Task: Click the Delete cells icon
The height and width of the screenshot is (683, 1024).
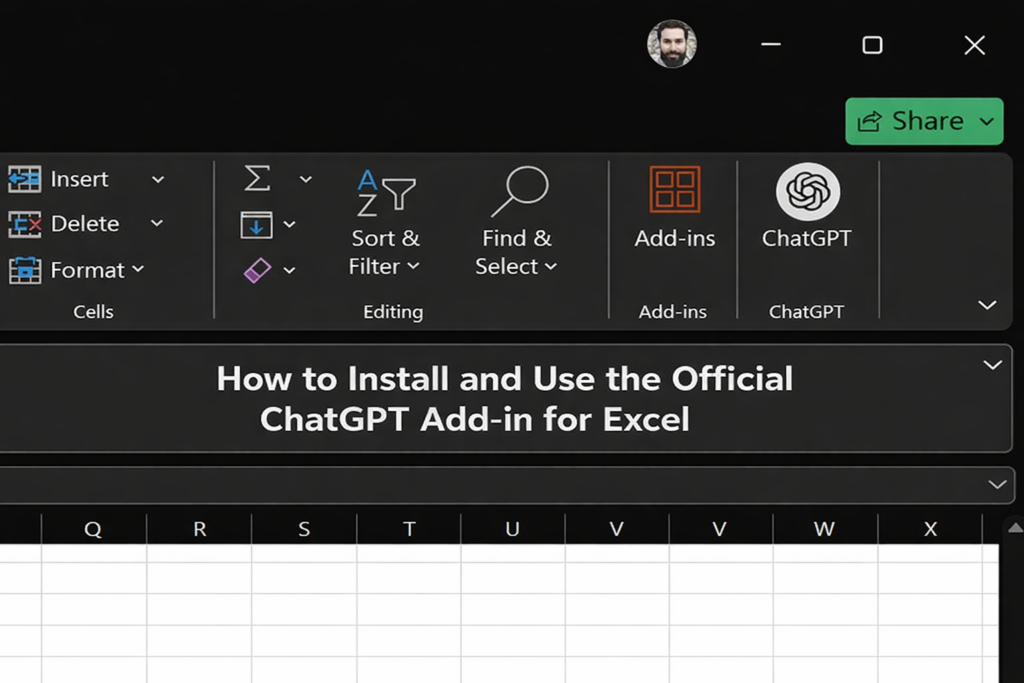Action: (24, 224)
